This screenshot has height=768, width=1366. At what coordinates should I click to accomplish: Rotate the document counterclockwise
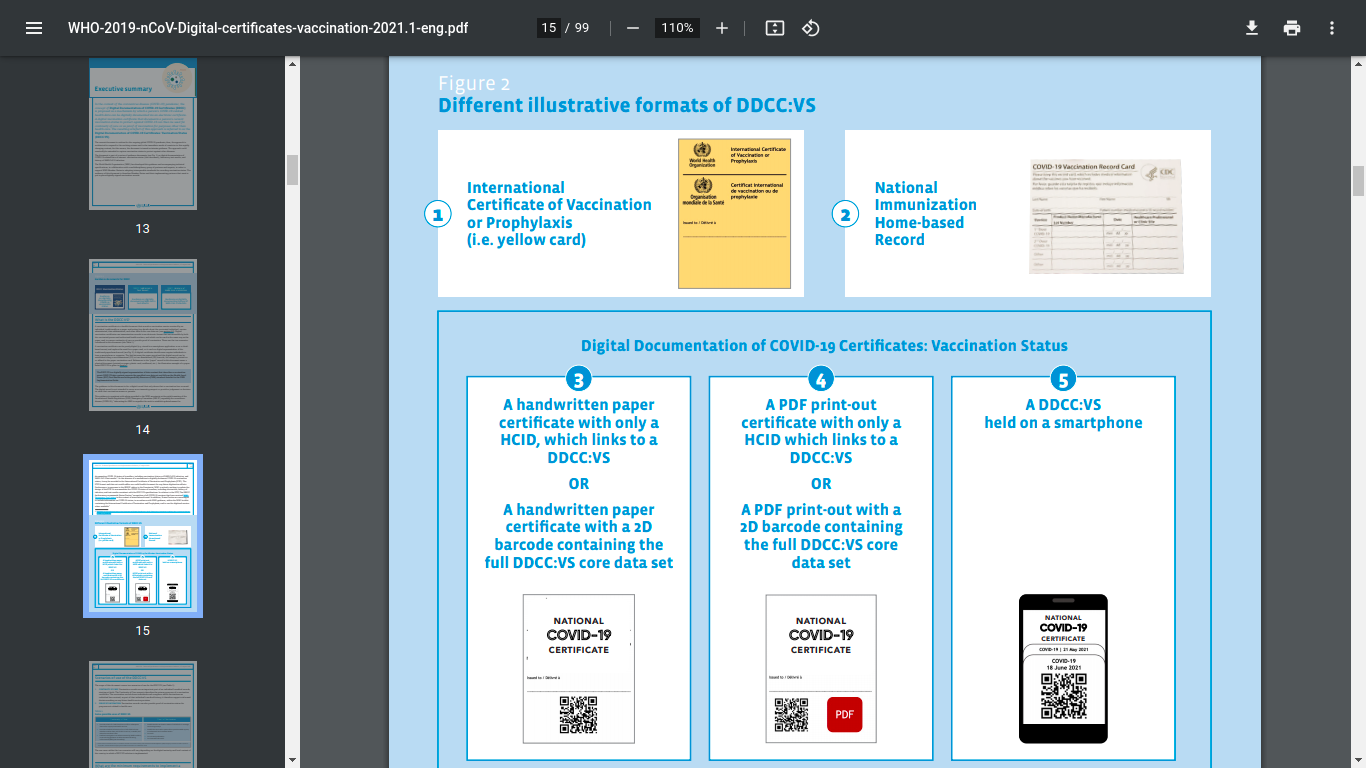811,28
